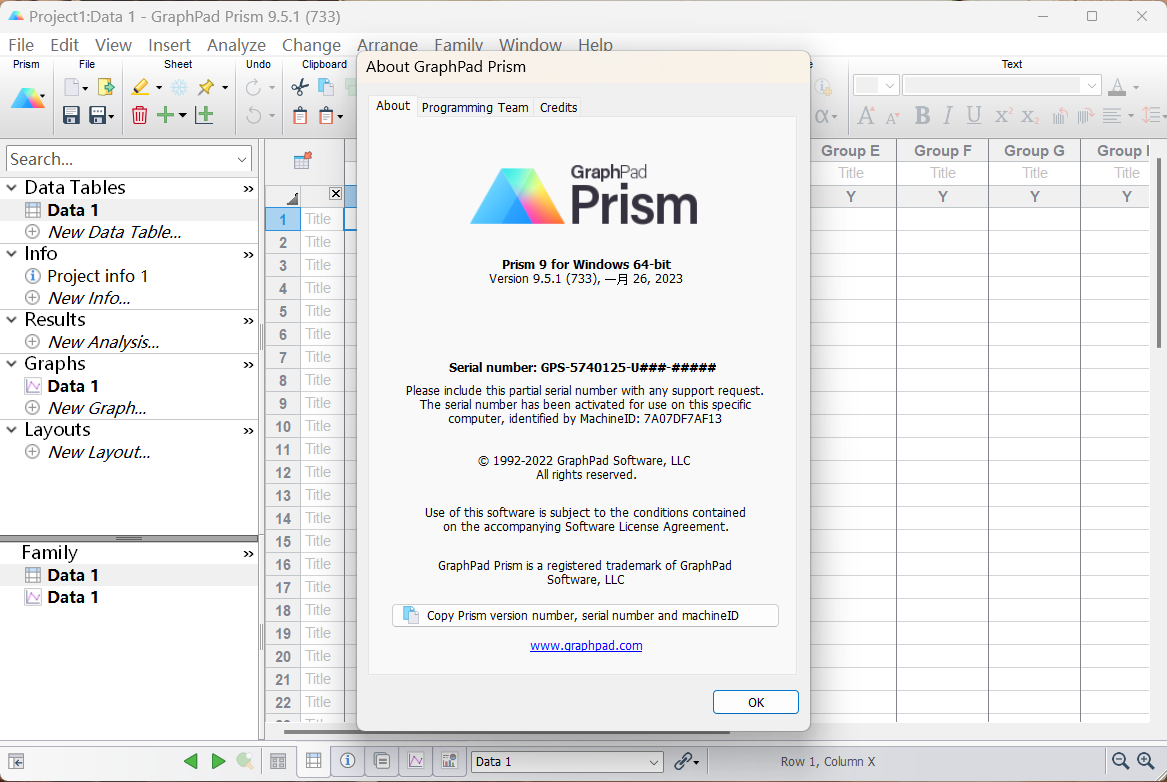Open the Prism logo menu in the toolbar
This screenshot has height=782, width=1167.
click(28, 99)
